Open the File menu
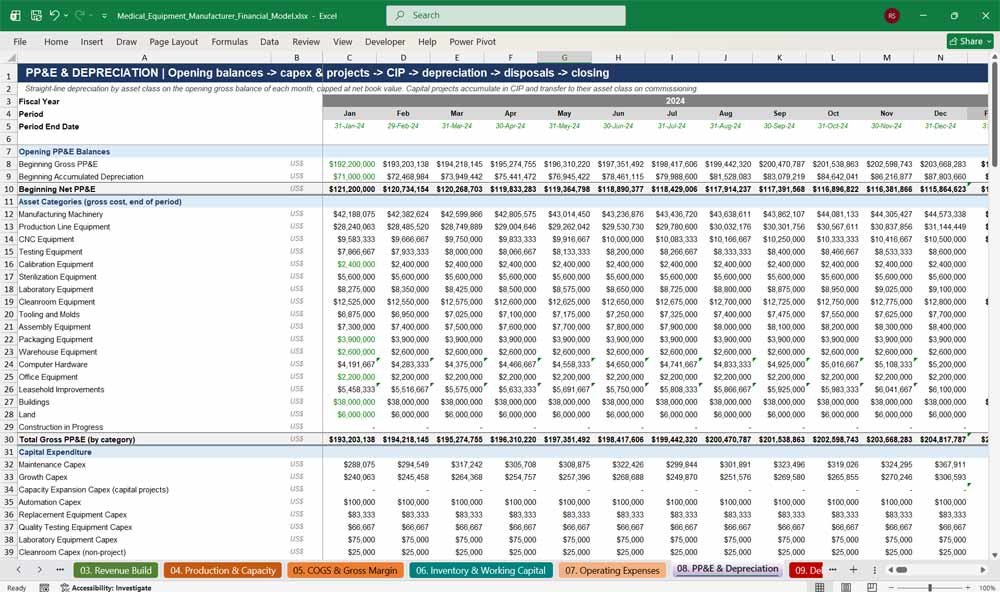The image size is (1000, 592). [20, 41]
